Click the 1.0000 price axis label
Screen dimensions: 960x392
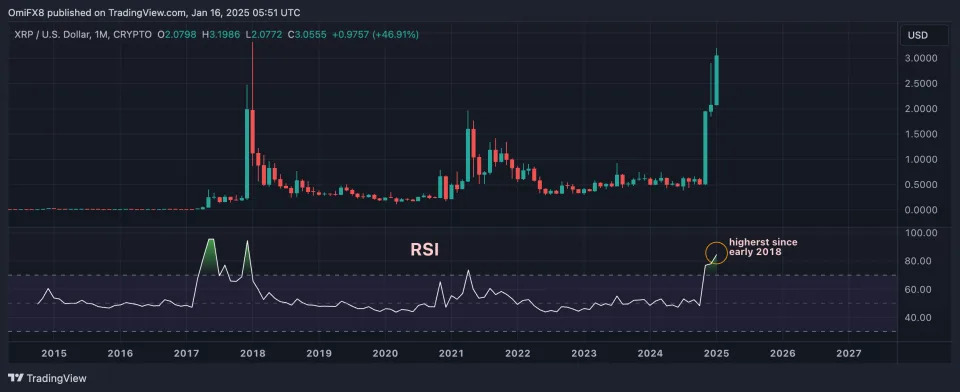click(920, 159)
